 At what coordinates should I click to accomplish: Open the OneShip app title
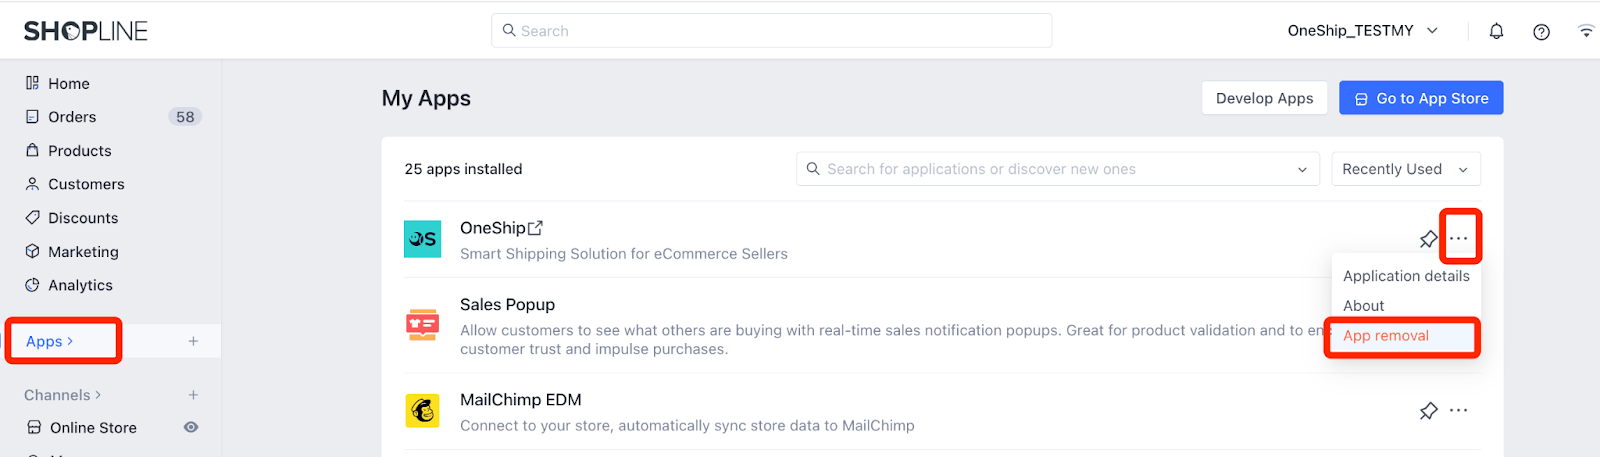click(492, 228)
